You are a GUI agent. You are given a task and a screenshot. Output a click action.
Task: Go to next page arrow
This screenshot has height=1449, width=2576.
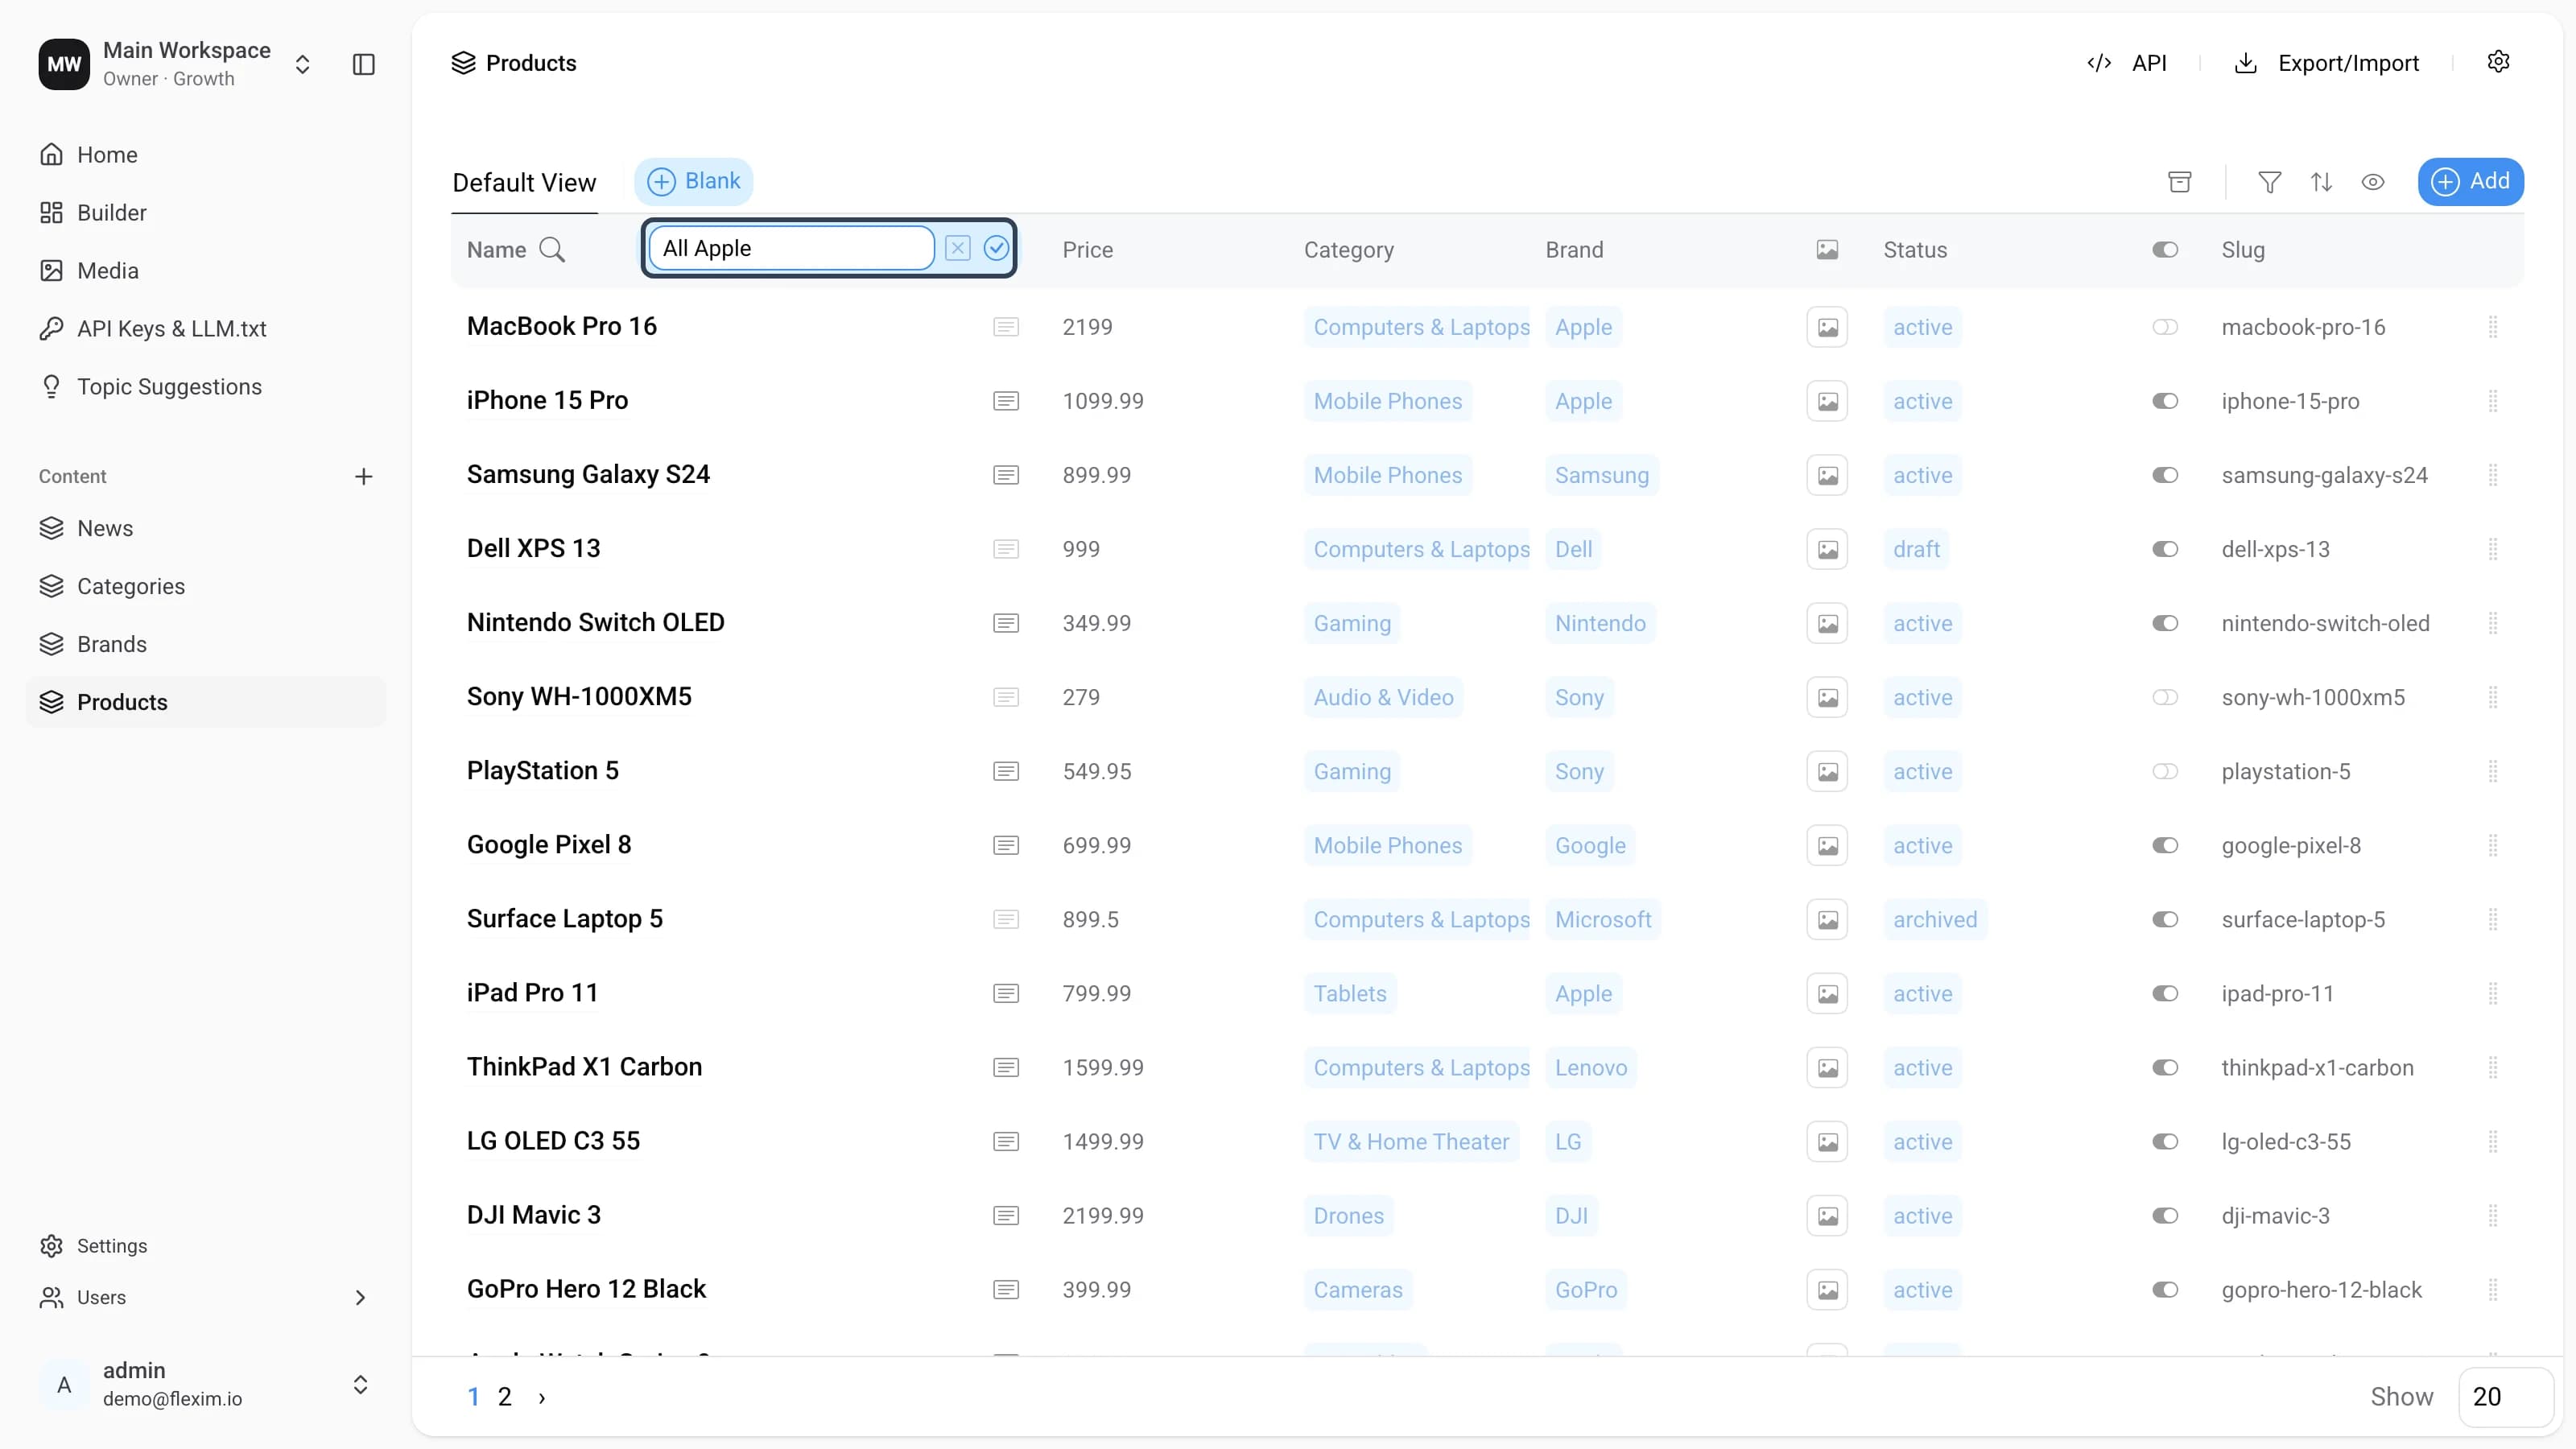(542, 1397)
